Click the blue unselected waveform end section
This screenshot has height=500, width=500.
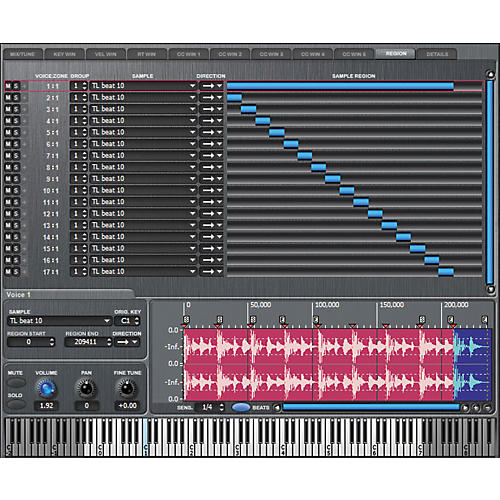[473, 365]
